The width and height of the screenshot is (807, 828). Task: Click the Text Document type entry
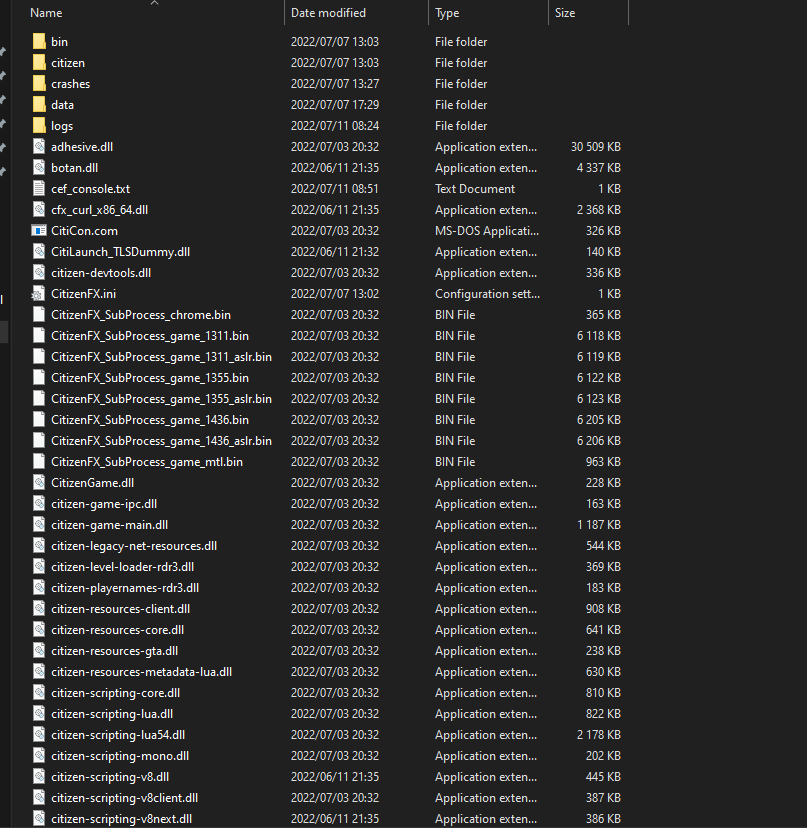coord(475,189)
